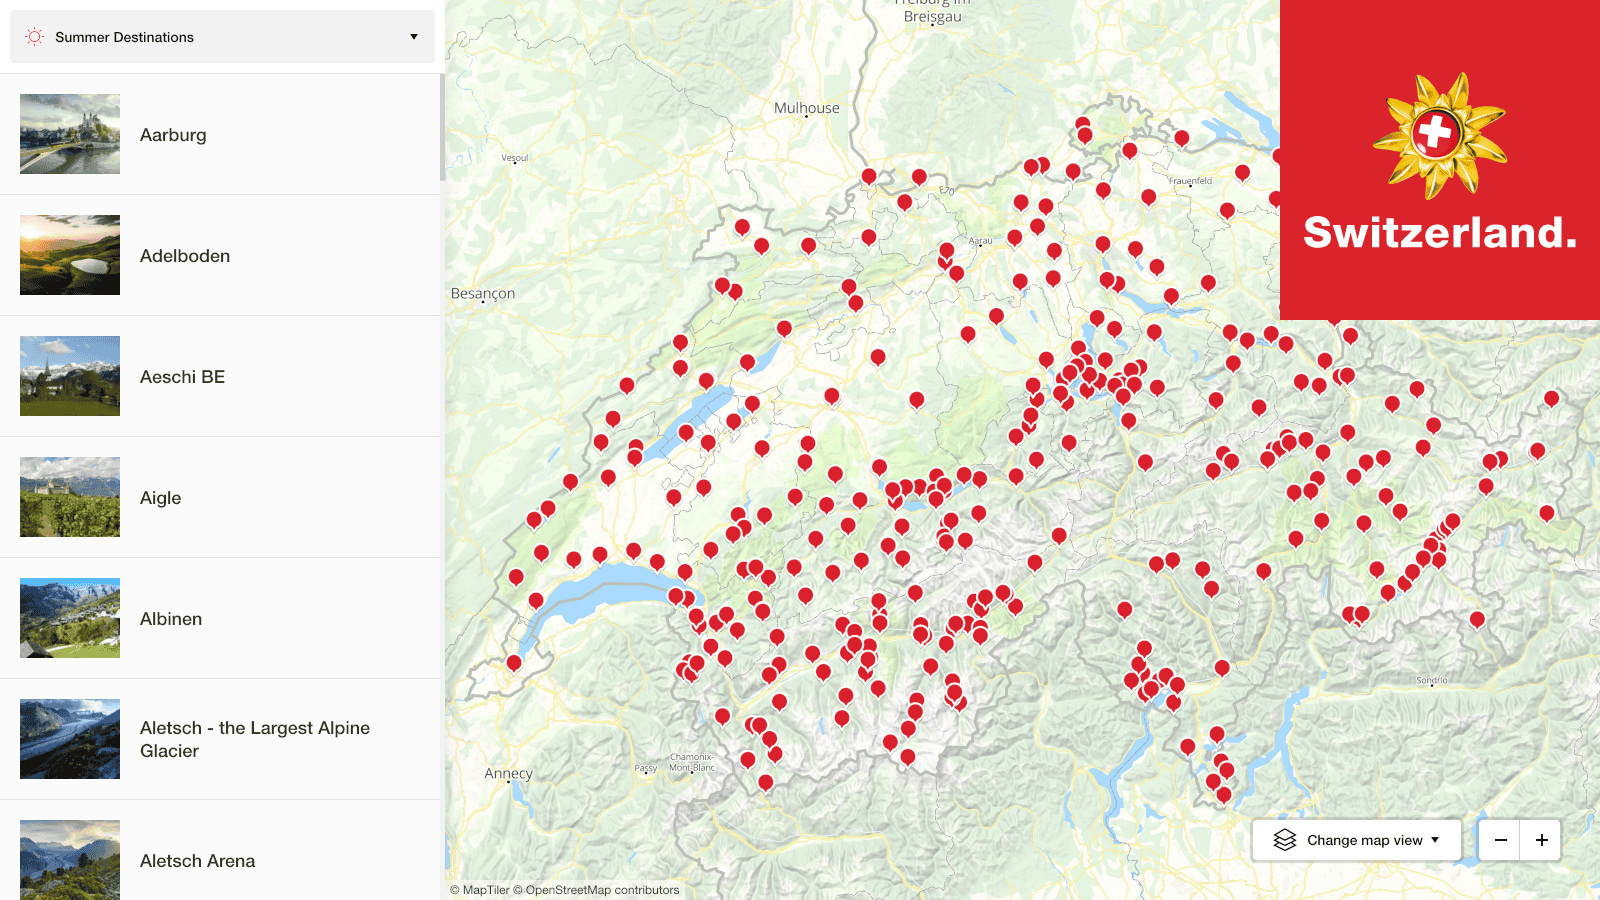Click the westernmost pin near Besançon
This screenshot has width=1600, height=900.
(x=629, y=385)
